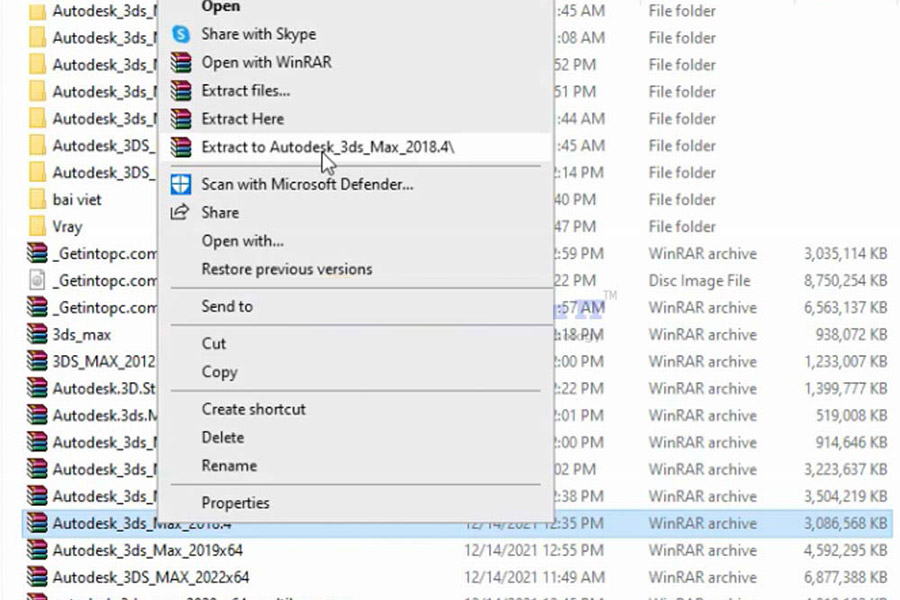Open the Send to submenu
900x600 pixels.
[x=227, y=307]
